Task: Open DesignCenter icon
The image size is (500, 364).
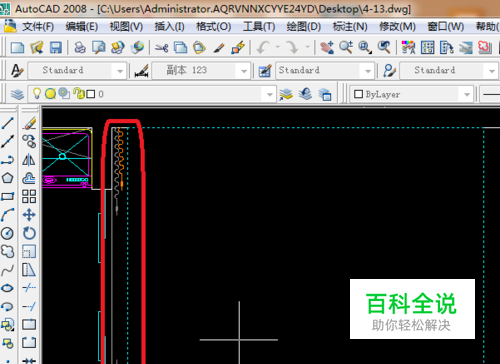Action: coord(427,48)
